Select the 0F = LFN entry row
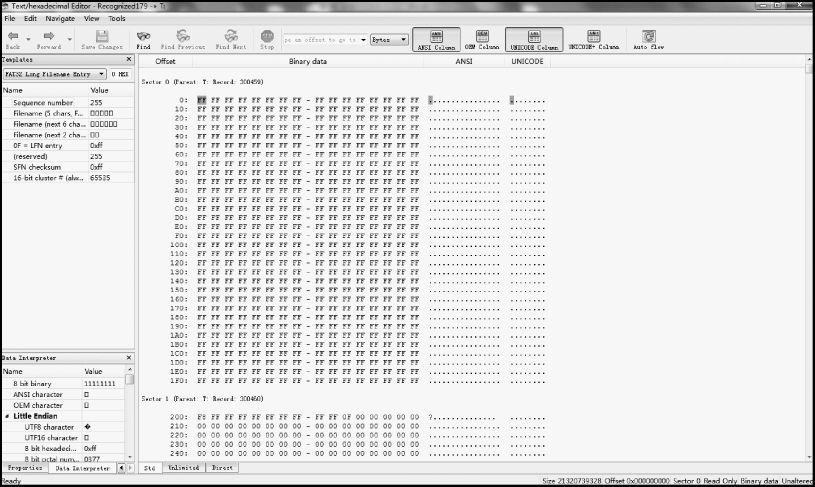The image size is (815, 487). (x=68, y=146)
